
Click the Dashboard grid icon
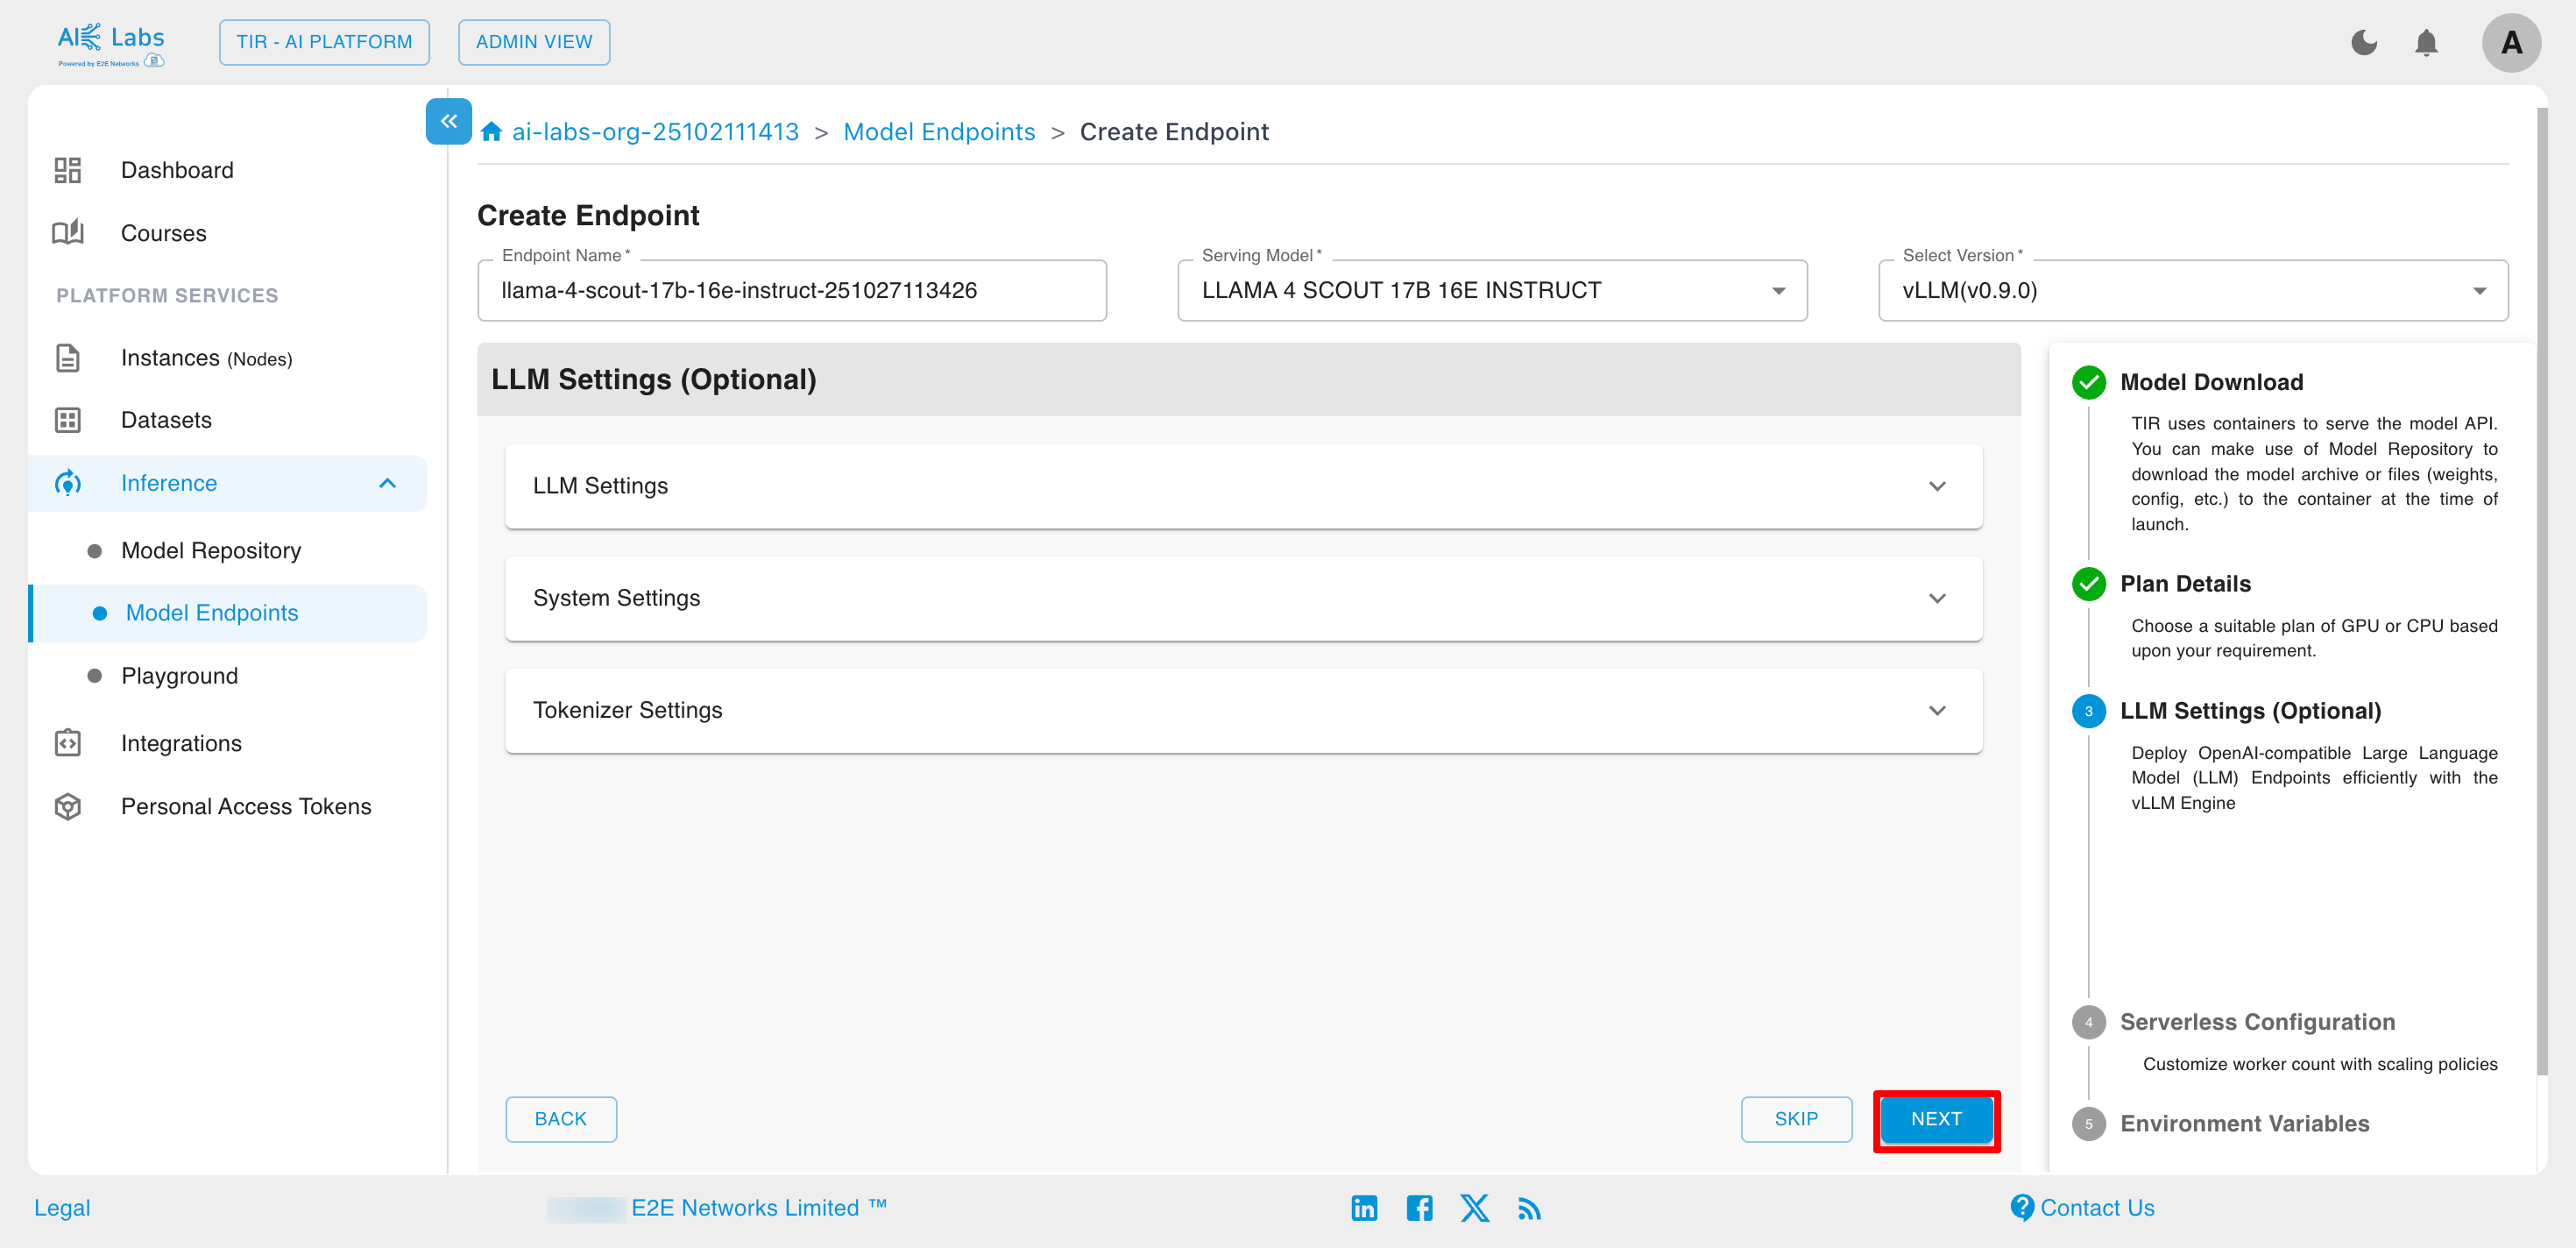pyautogui.click(x=67, y=170)
